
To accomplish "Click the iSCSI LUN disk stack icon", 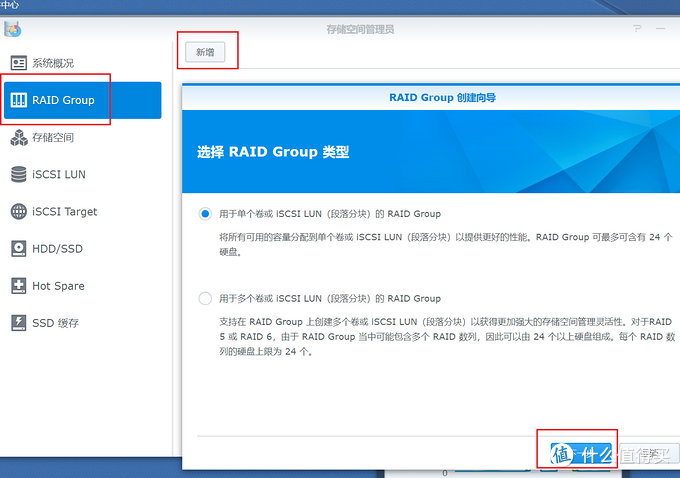I will click(x=19, y=174).
